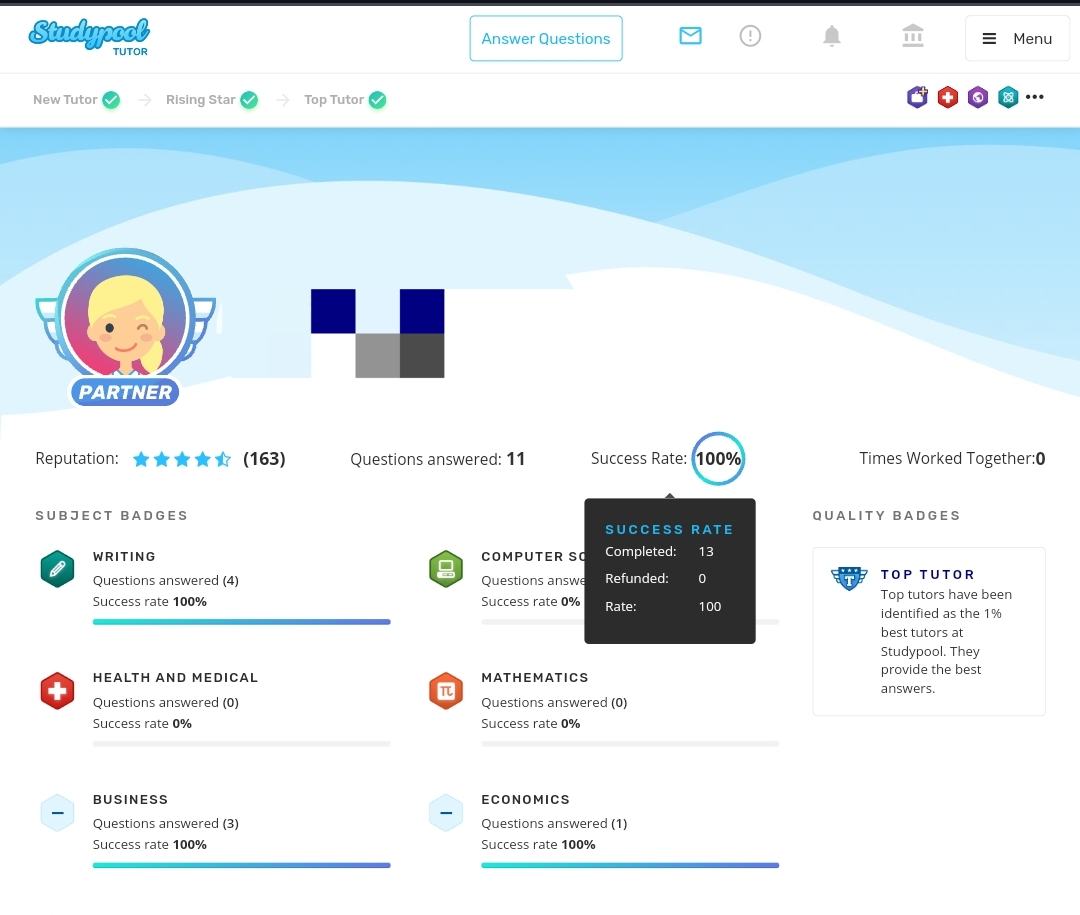1080x915 pixels.
Task: Click the green check next to Rising Star
Action: (x=249, y=100)
